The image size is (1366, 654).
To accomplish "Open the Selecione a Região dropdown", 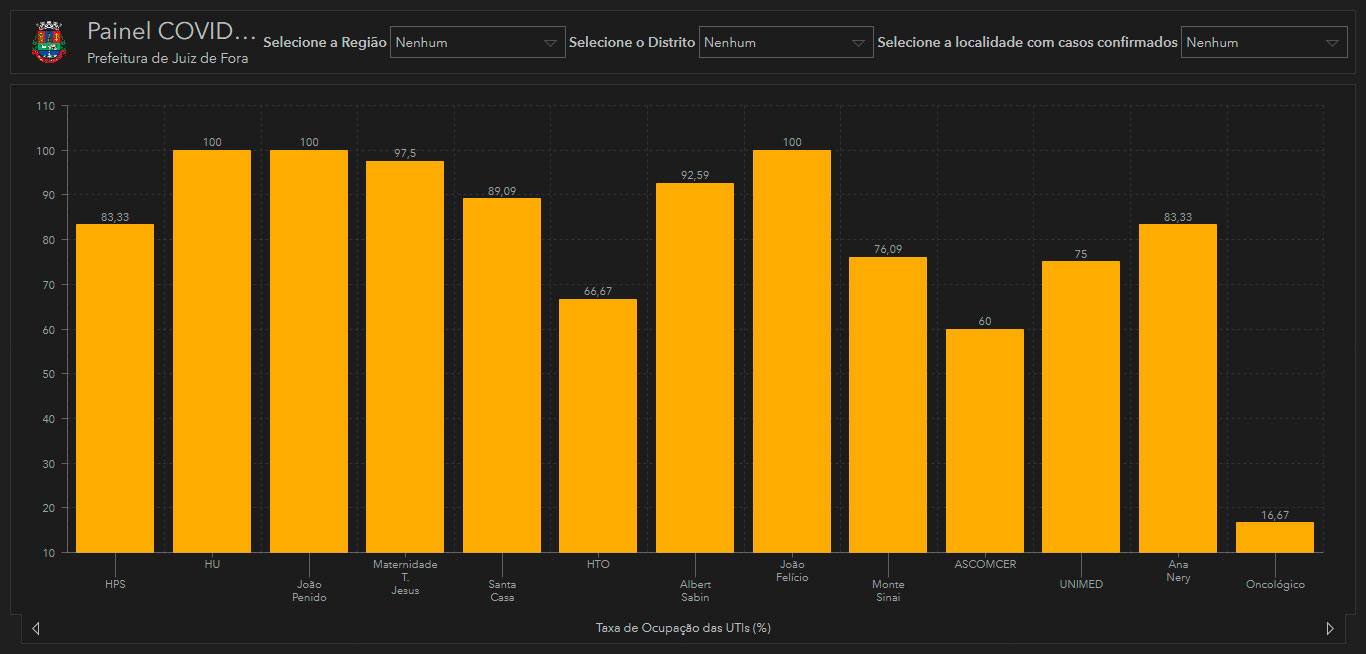I will coord(477,42).
